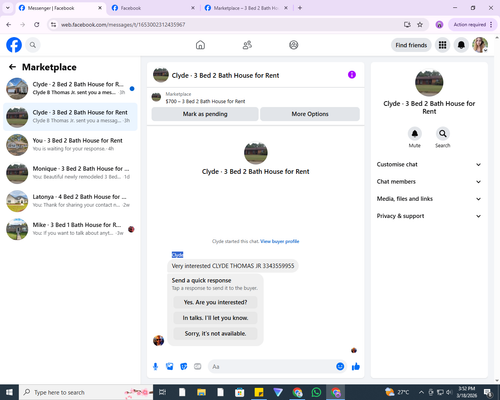Click the large house avatar in right panel

(429, 82)
